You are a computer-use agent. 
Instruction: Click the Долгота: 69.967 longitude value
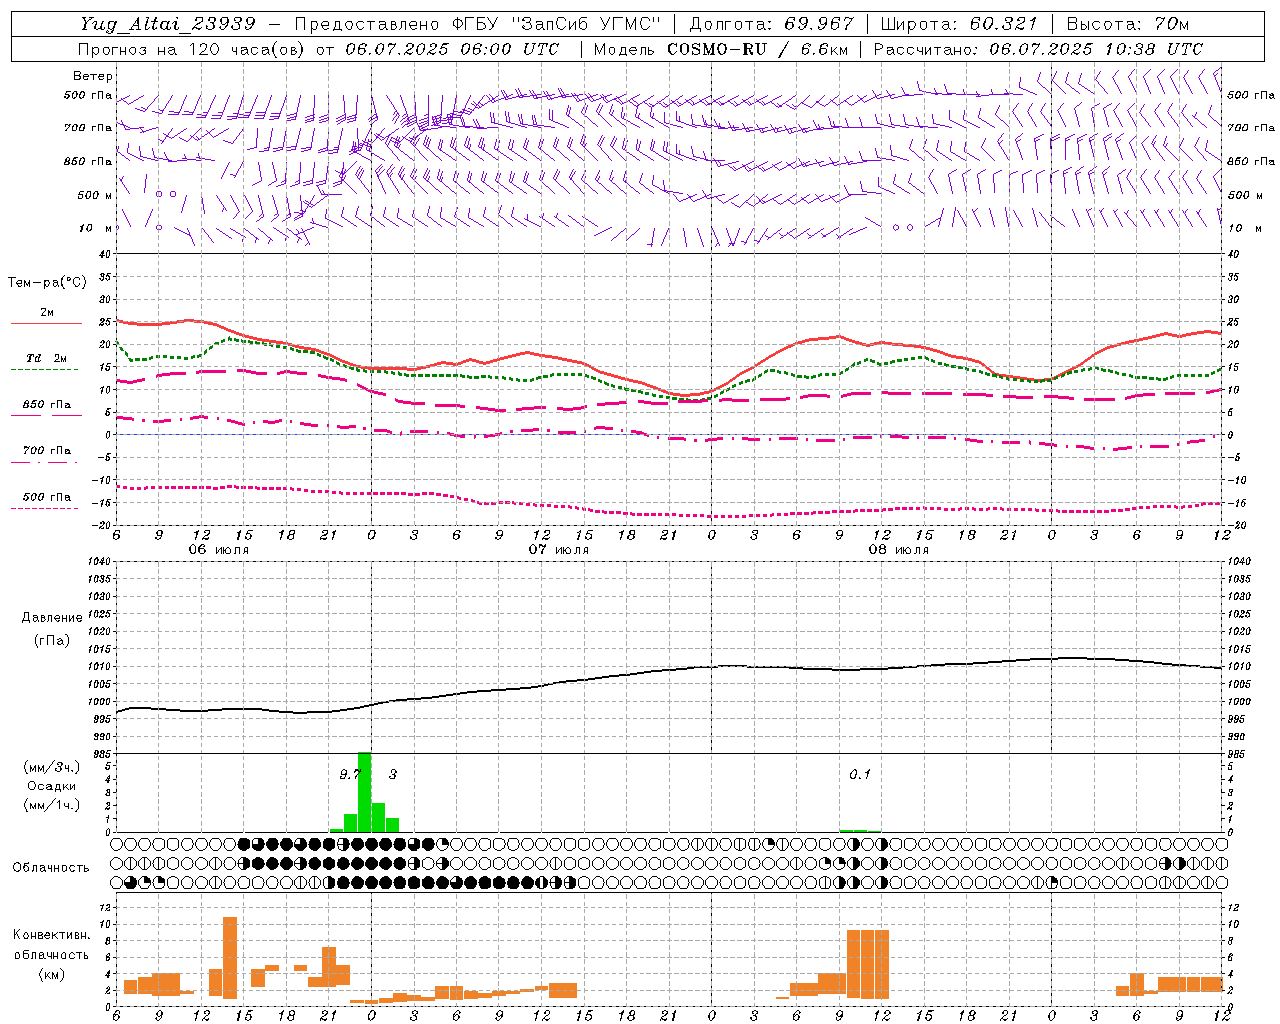tap(771, 24)
